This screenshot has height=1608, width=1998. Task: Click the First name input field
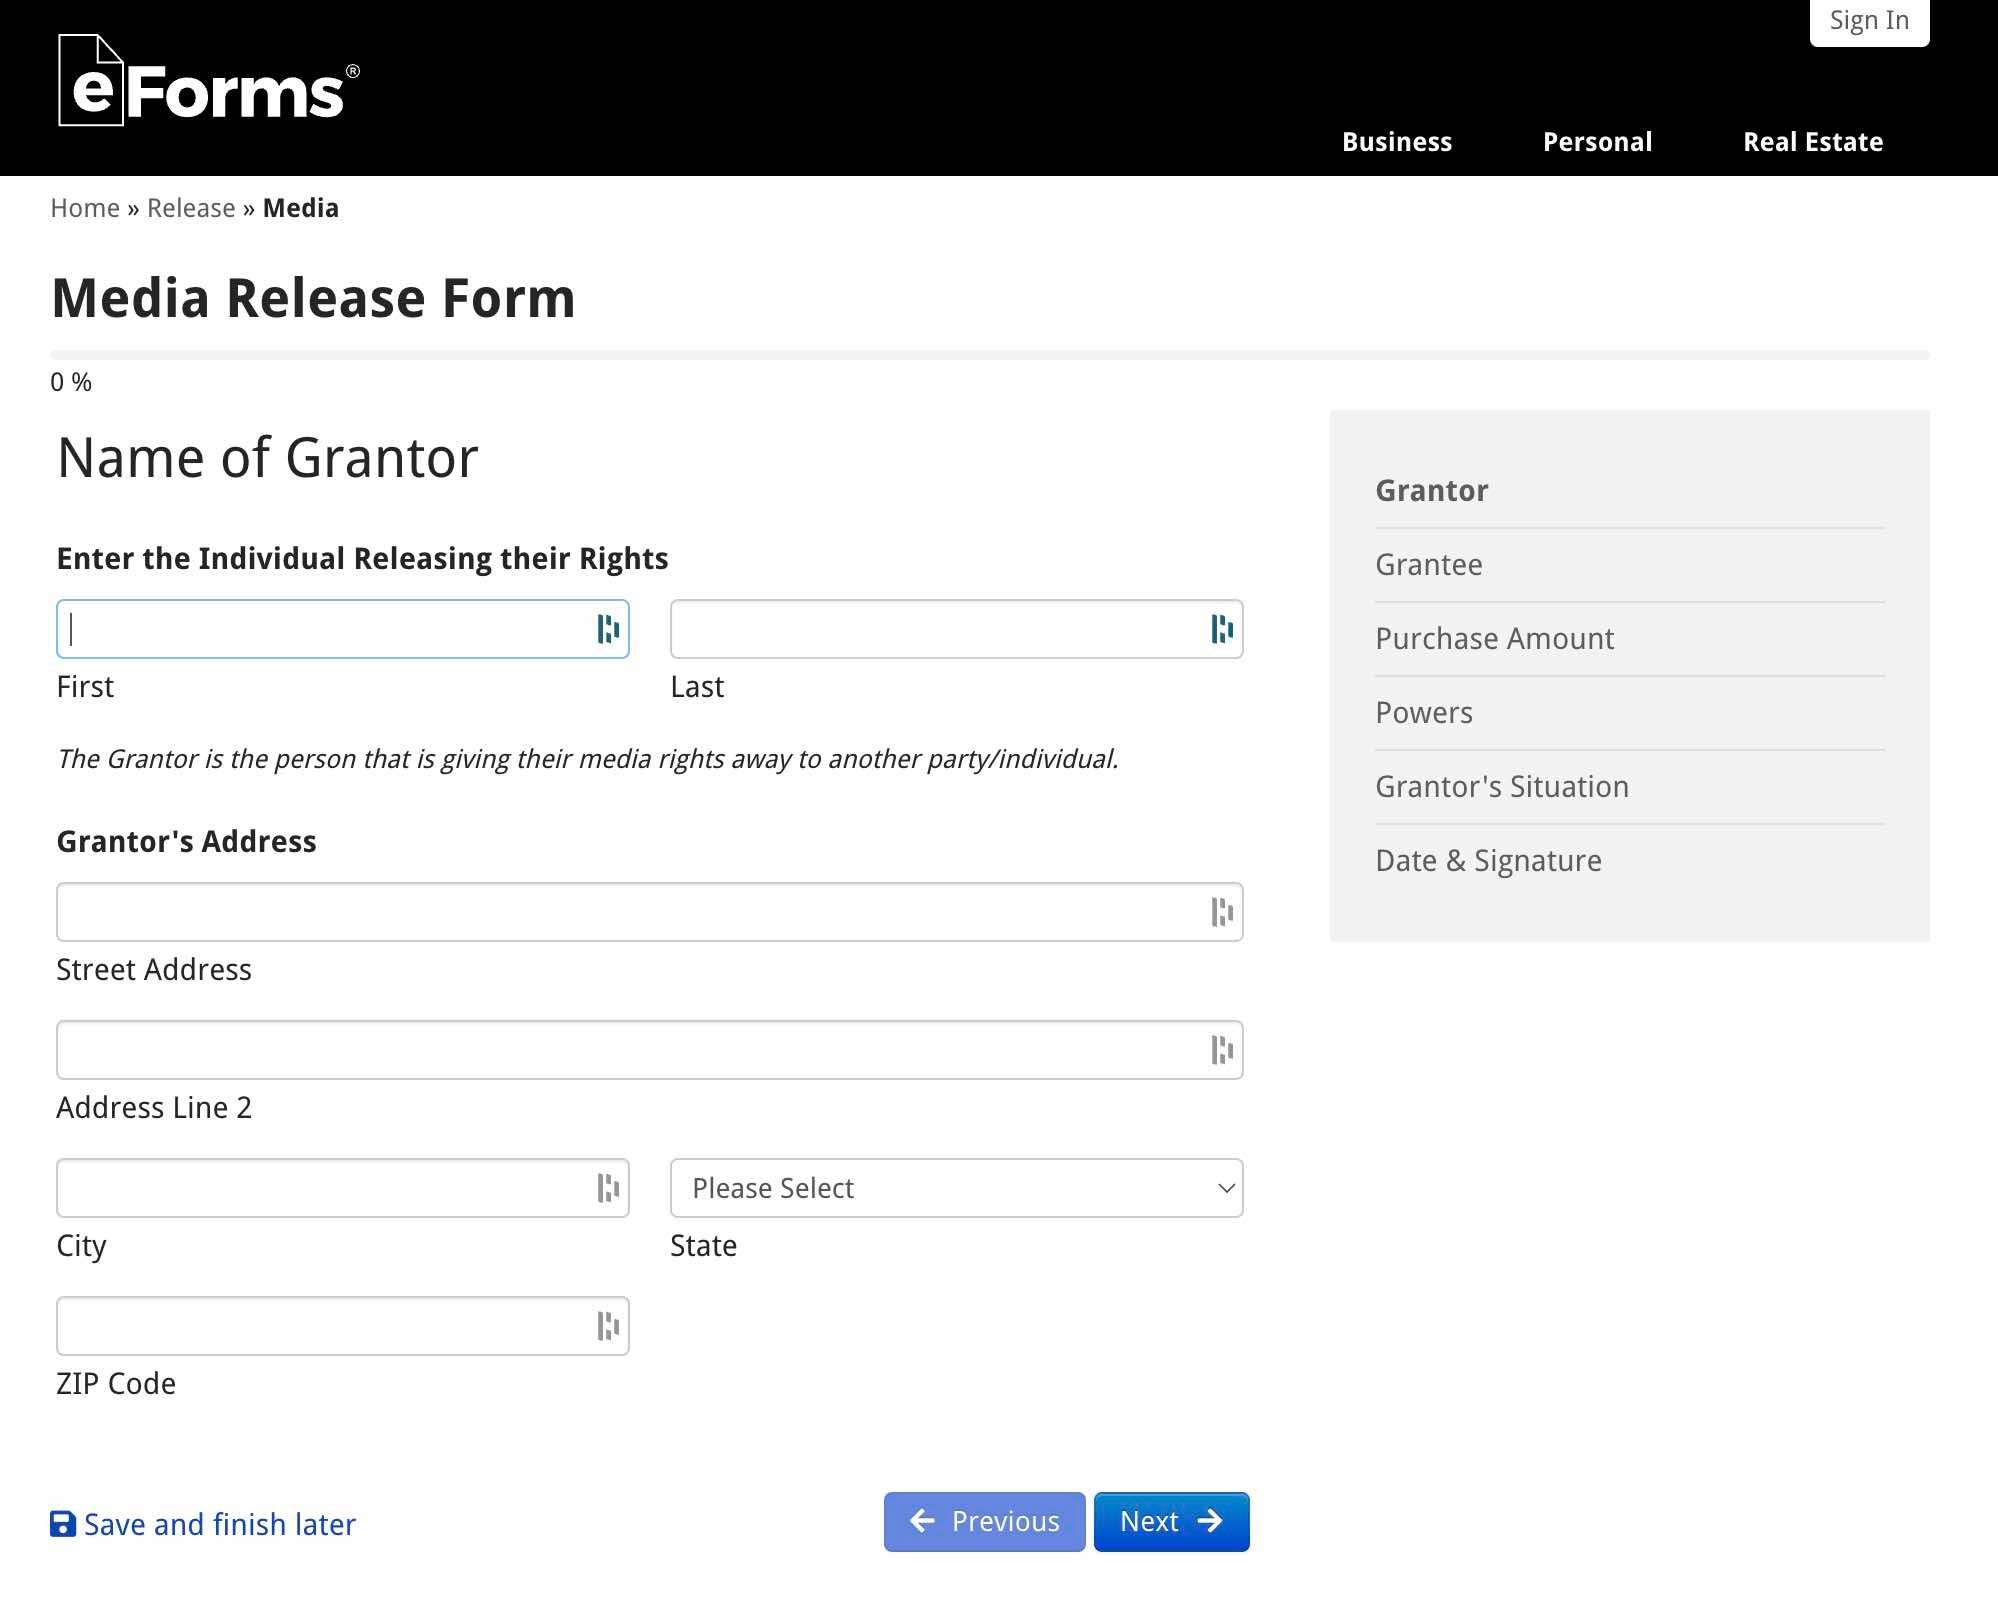[x=341, y=627]
